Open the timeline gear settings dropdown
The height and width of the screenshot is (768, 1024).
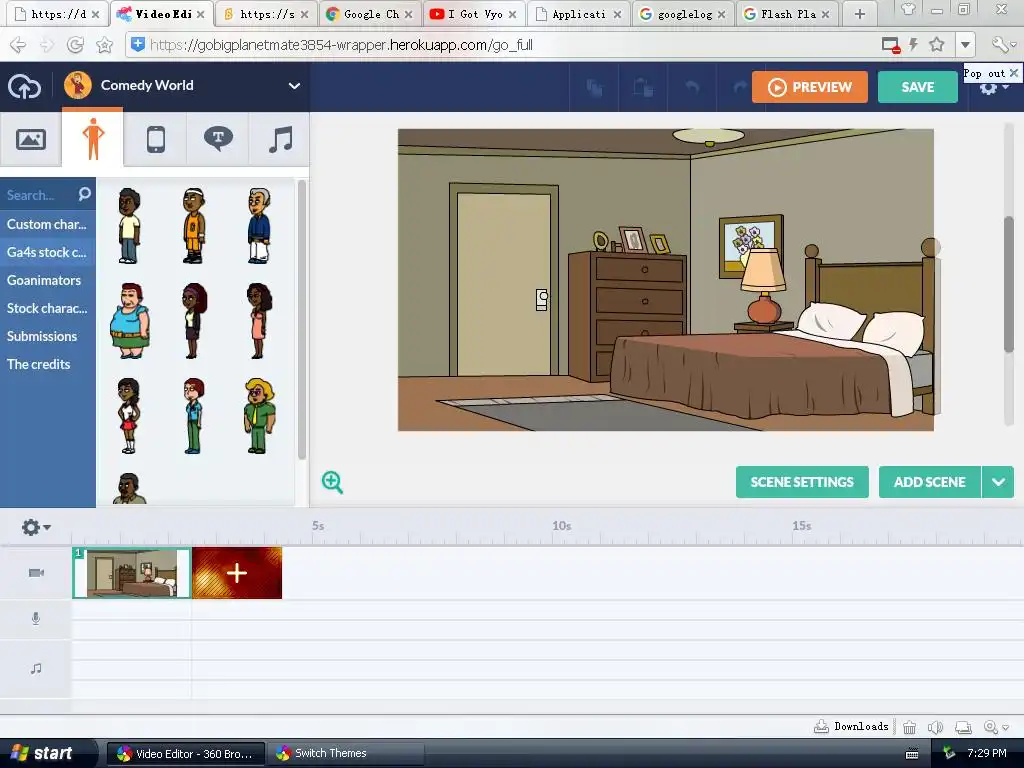36,526
